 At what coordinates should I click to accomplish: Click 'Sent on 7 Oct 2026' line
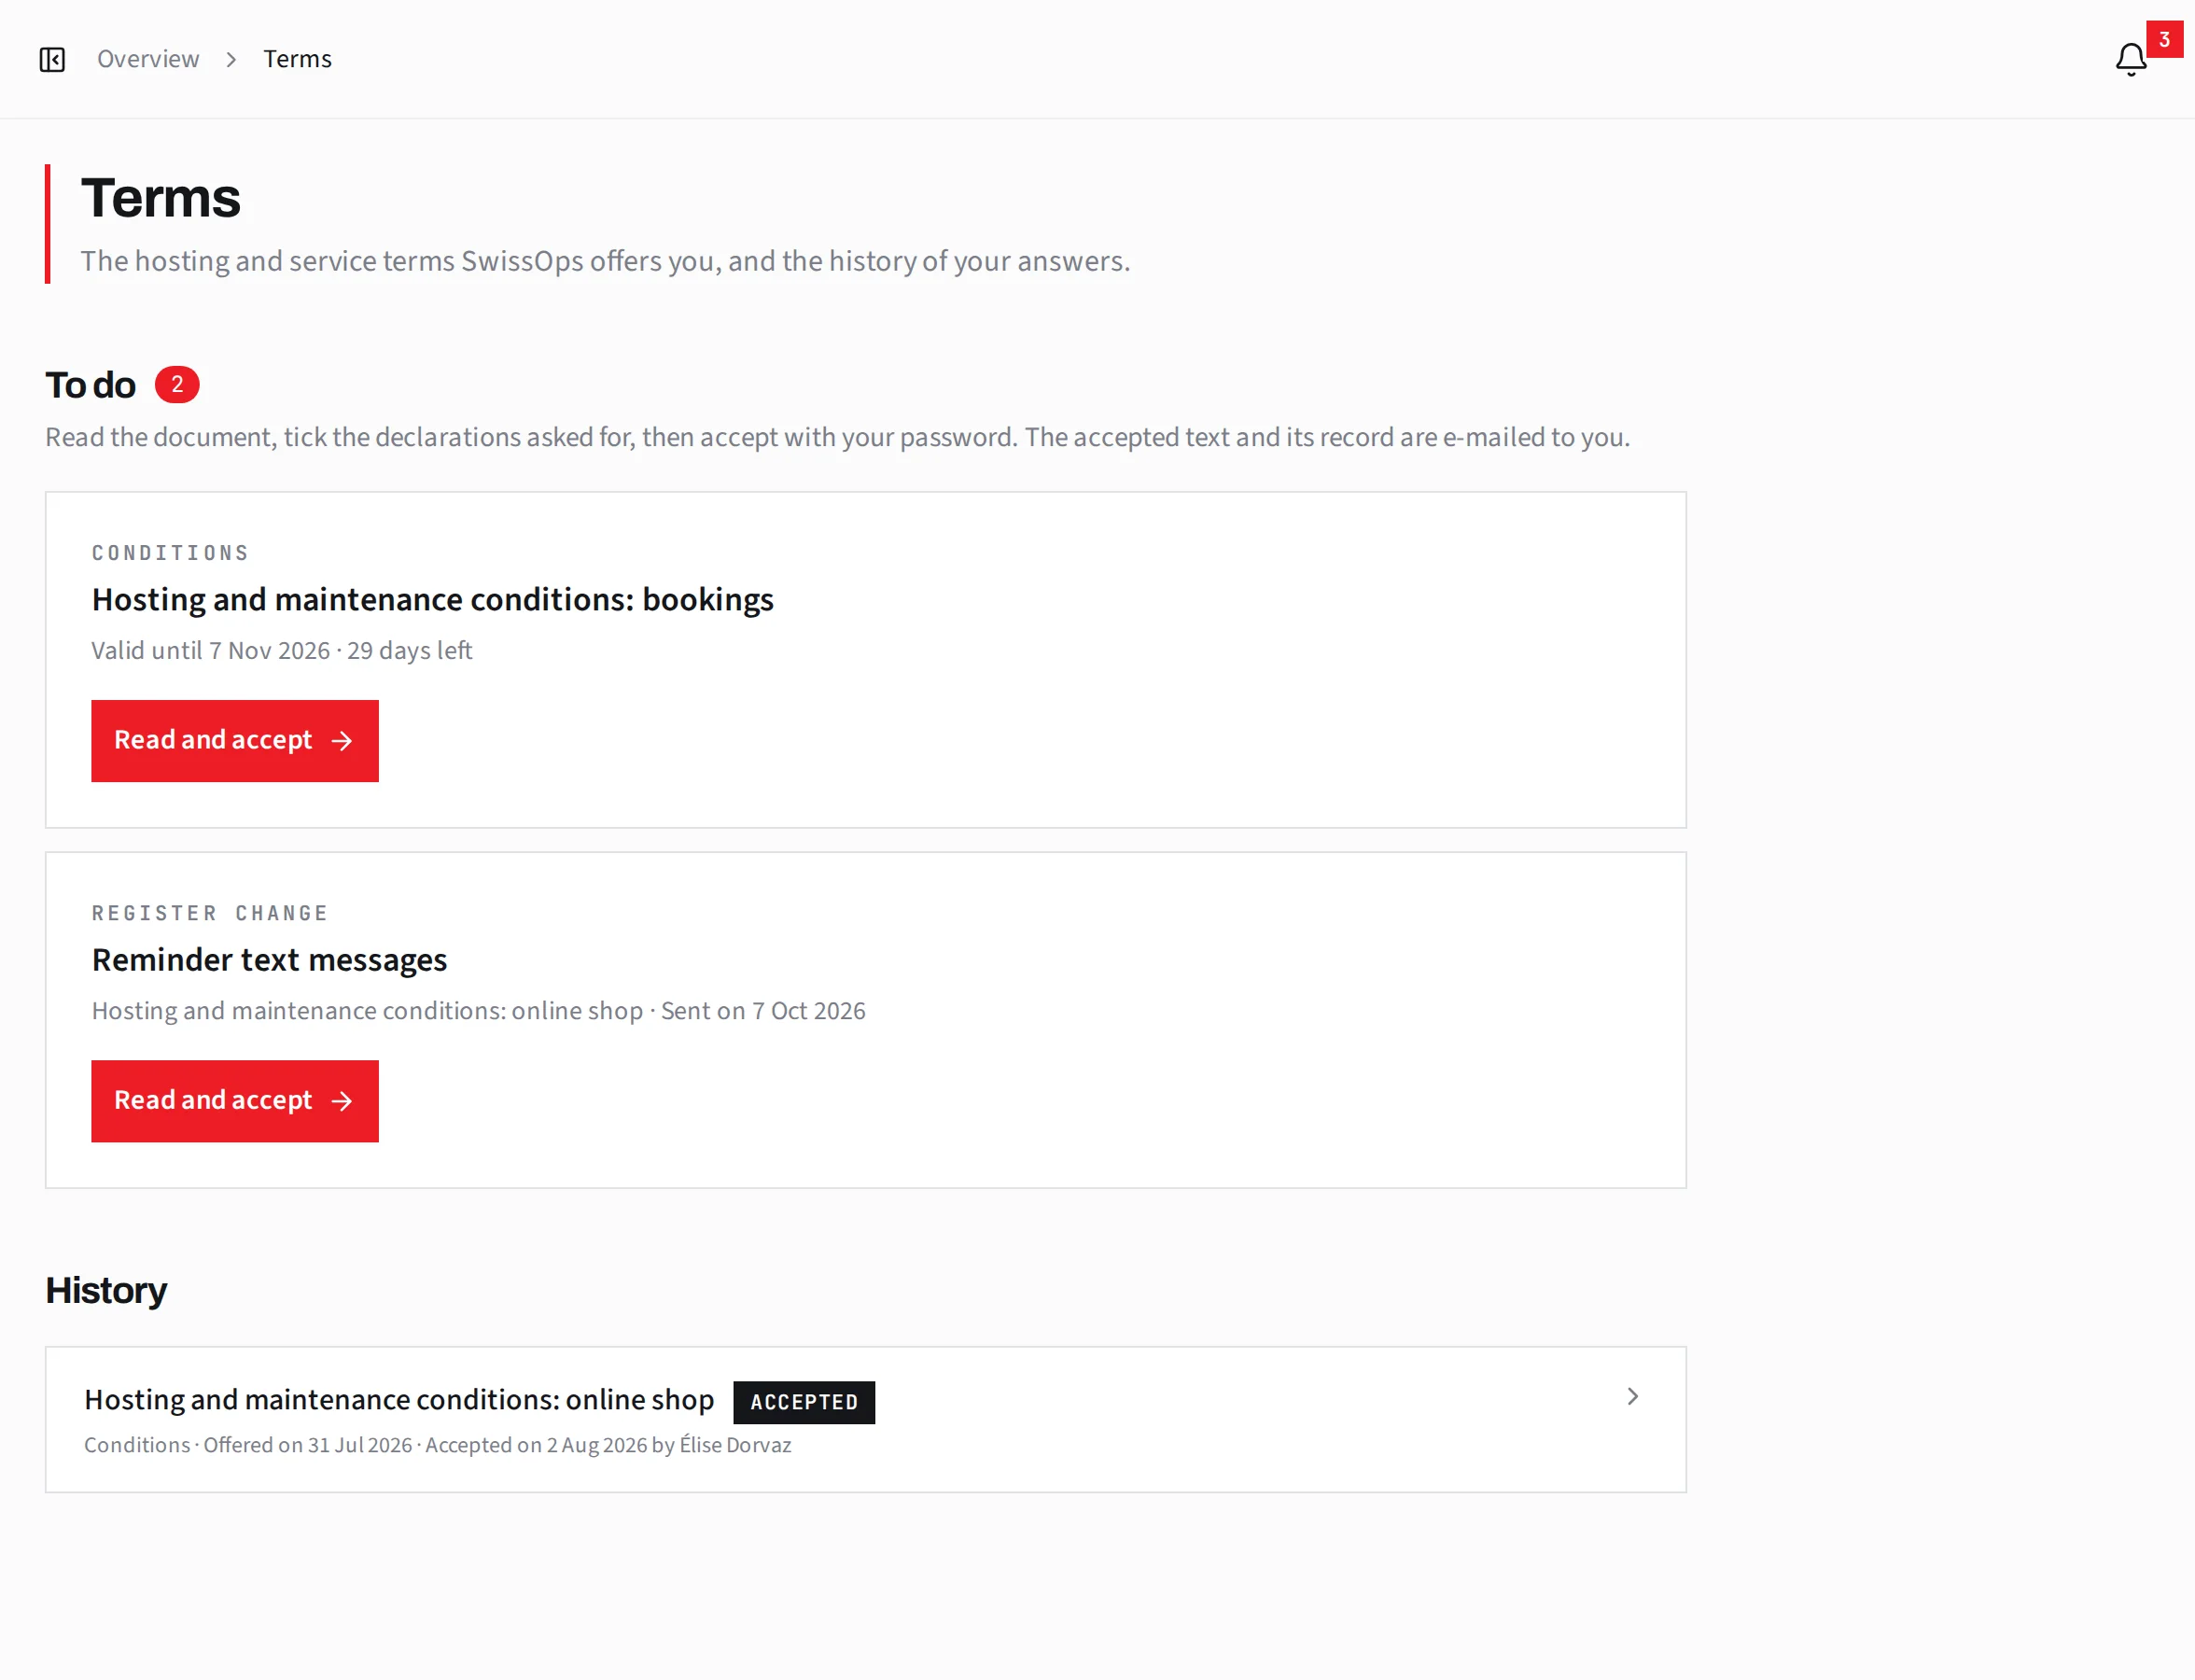coord(763,1010)
